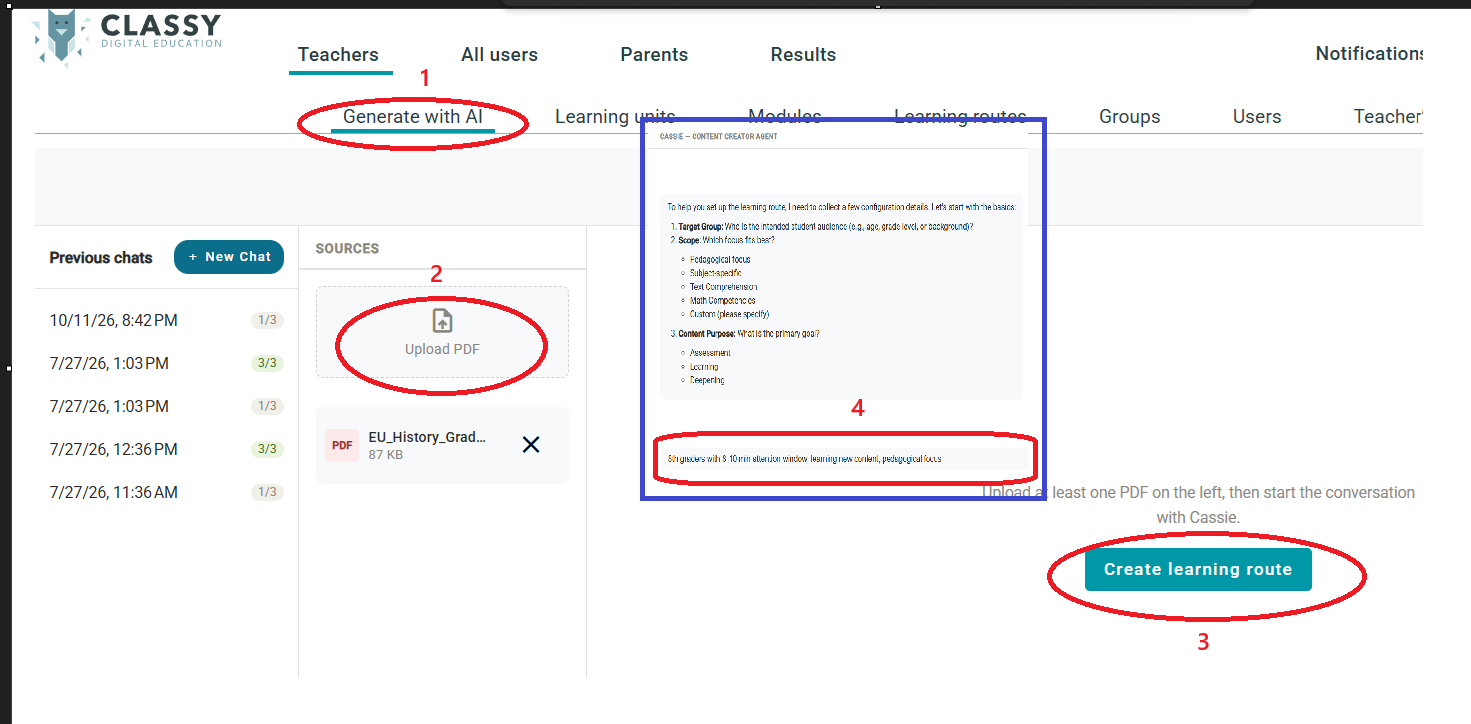The image size is (1471, 724).
Task: Click the 1/3 badge on the 11:36 AM chat
Action: tap(267, 493)
